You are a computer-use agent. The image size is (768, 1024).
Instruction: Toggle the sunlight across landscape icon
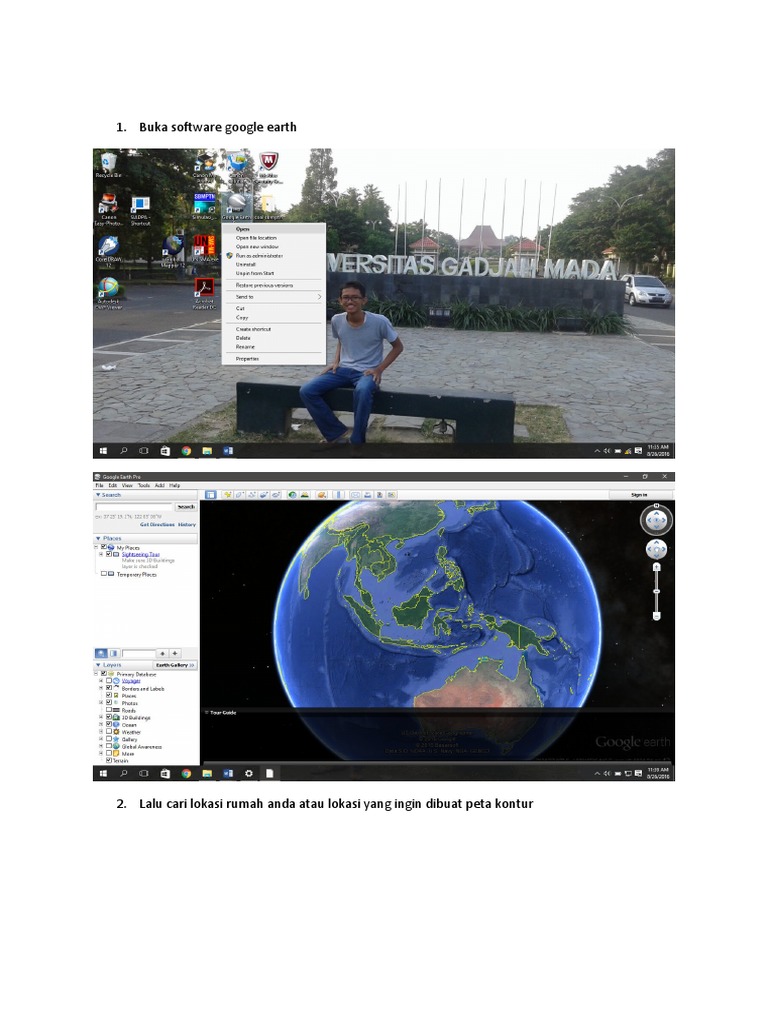click(304, 495)
